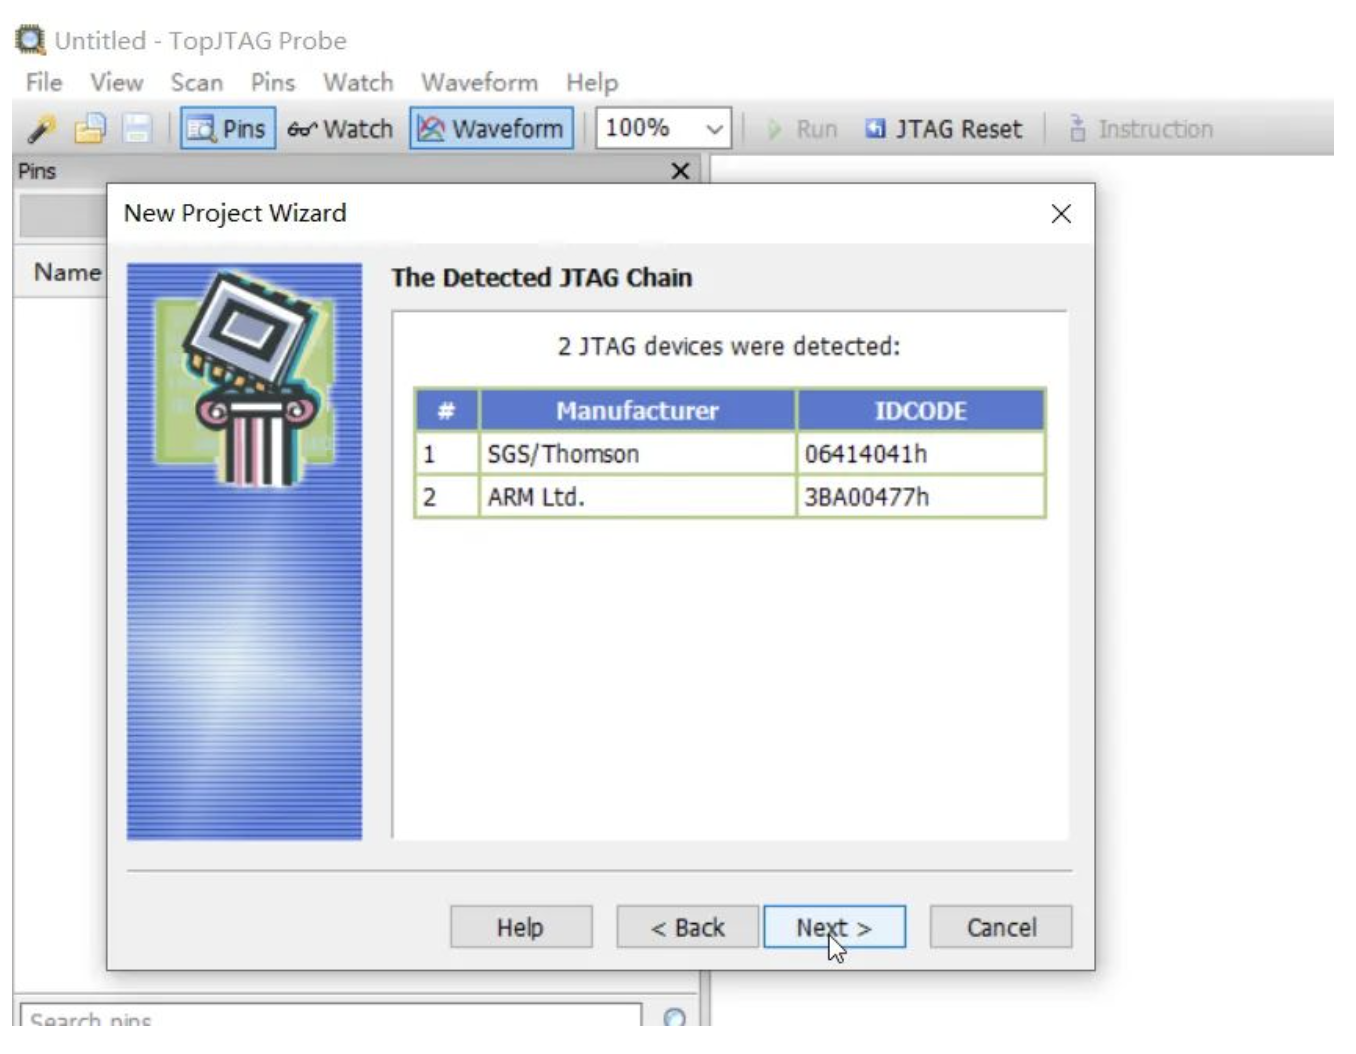Click the Save project disk icon
Screen dimensions: 1356x1054
click(137, 129)
